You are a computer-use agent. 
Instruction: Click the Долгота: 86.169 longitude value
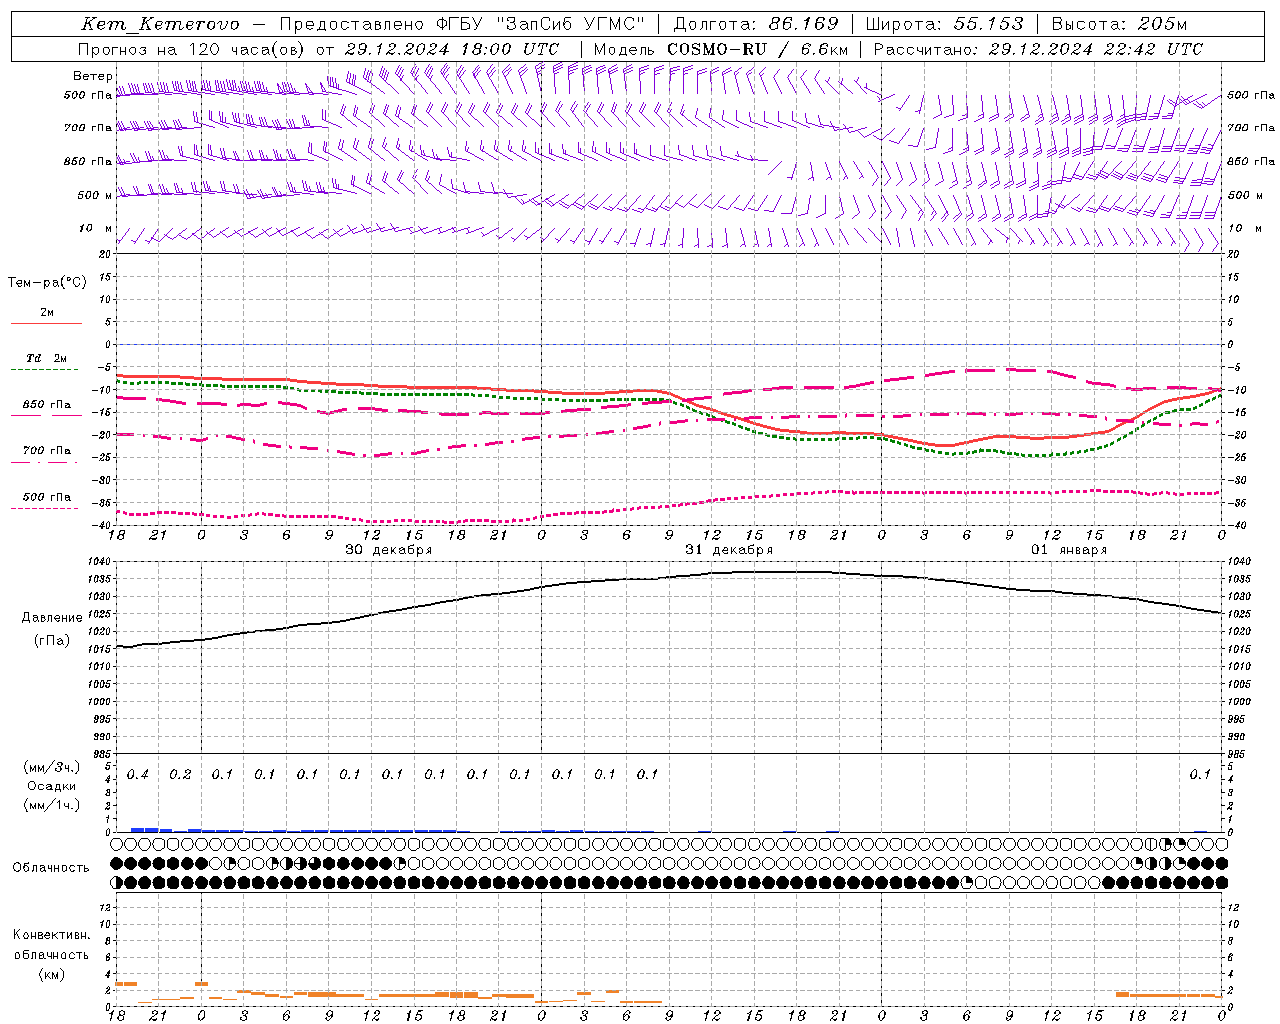[756, 24]
